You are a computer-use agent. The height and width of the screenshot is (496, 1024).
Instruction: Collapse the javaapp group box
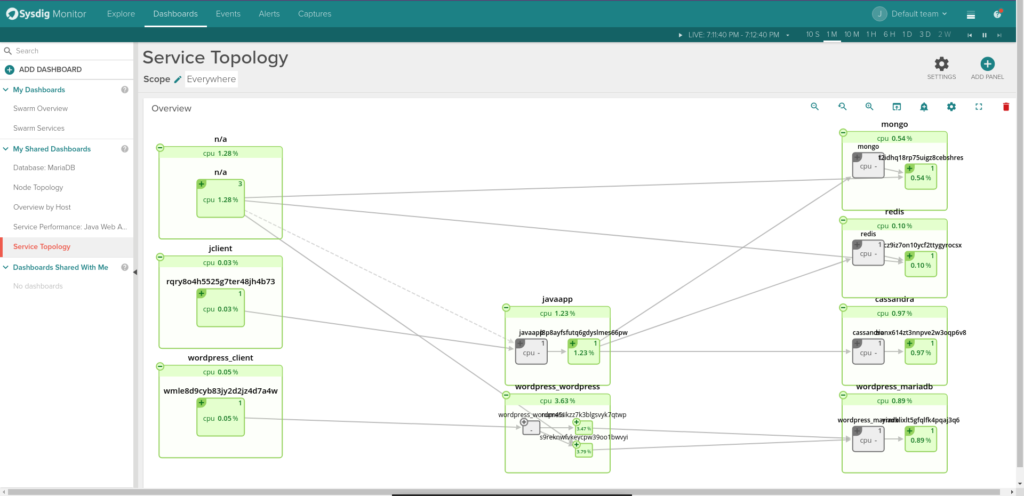506,308
